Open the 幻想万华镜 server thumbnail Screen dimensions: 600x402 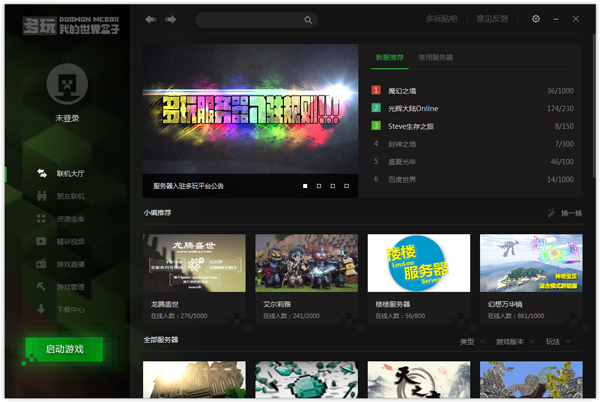pyautogui.click(x=531, y=263)
